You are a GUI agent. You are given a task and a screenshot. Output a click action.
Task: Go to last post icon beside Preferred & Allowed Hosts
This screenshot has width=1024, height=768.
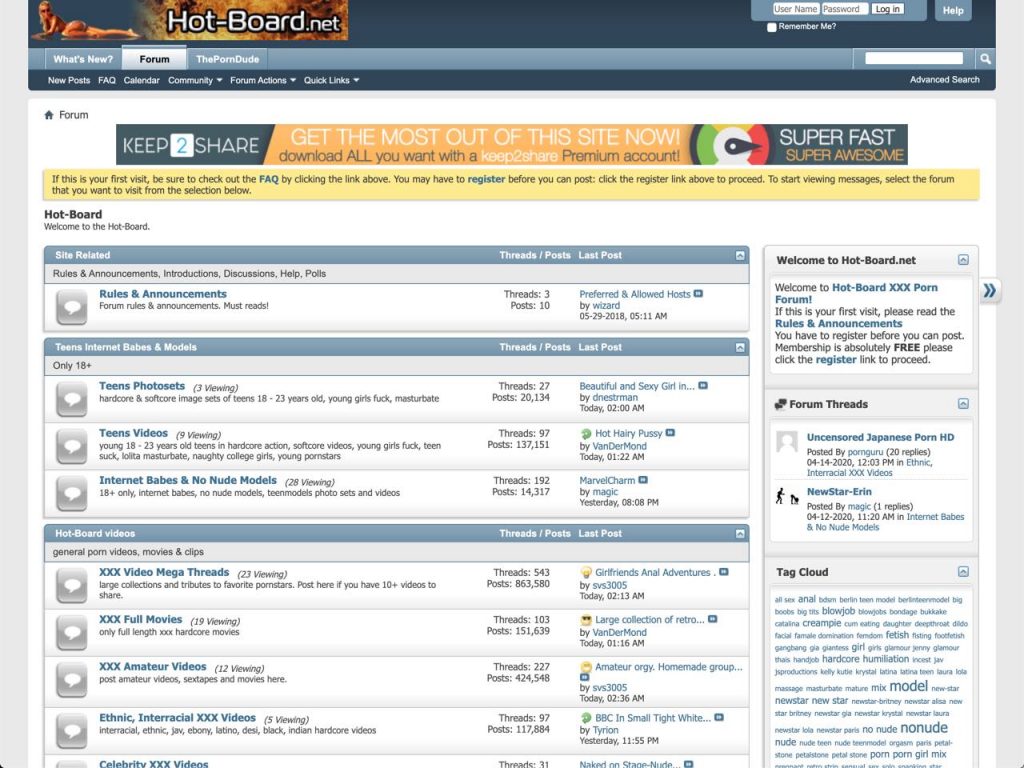point(698,294)
